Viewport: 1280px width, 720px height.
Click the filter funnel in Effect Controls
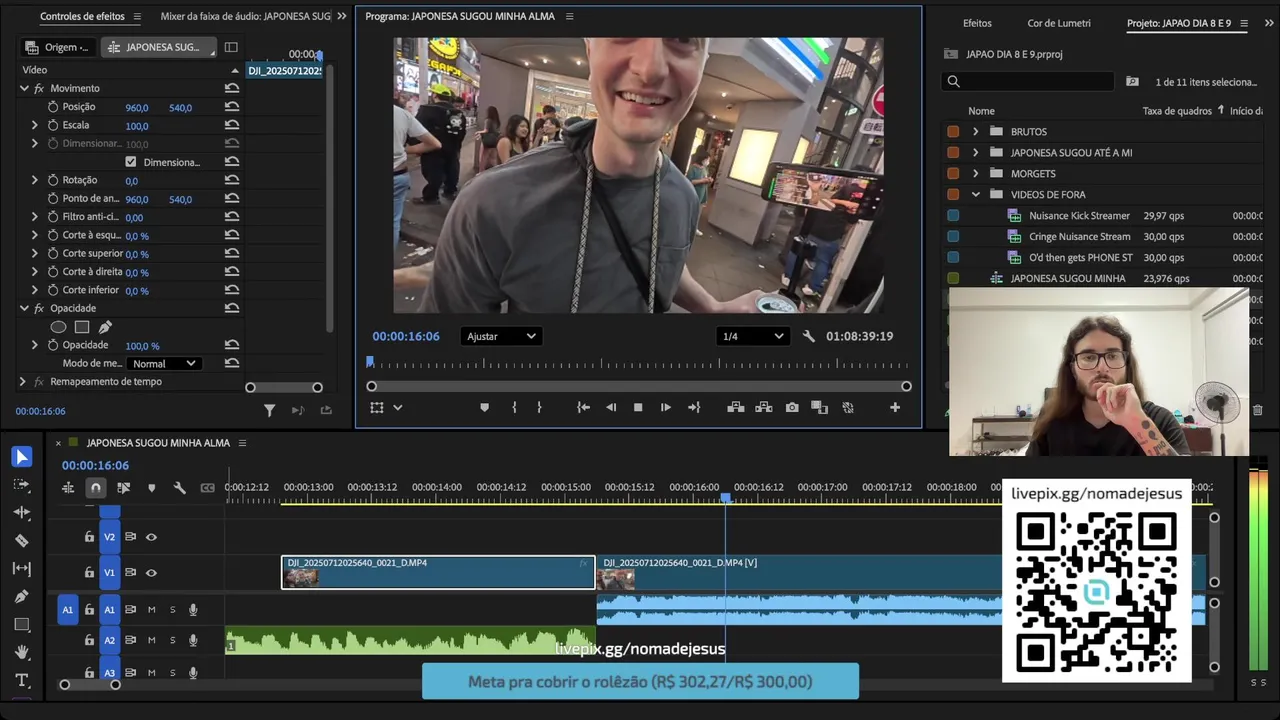(269, 410)
